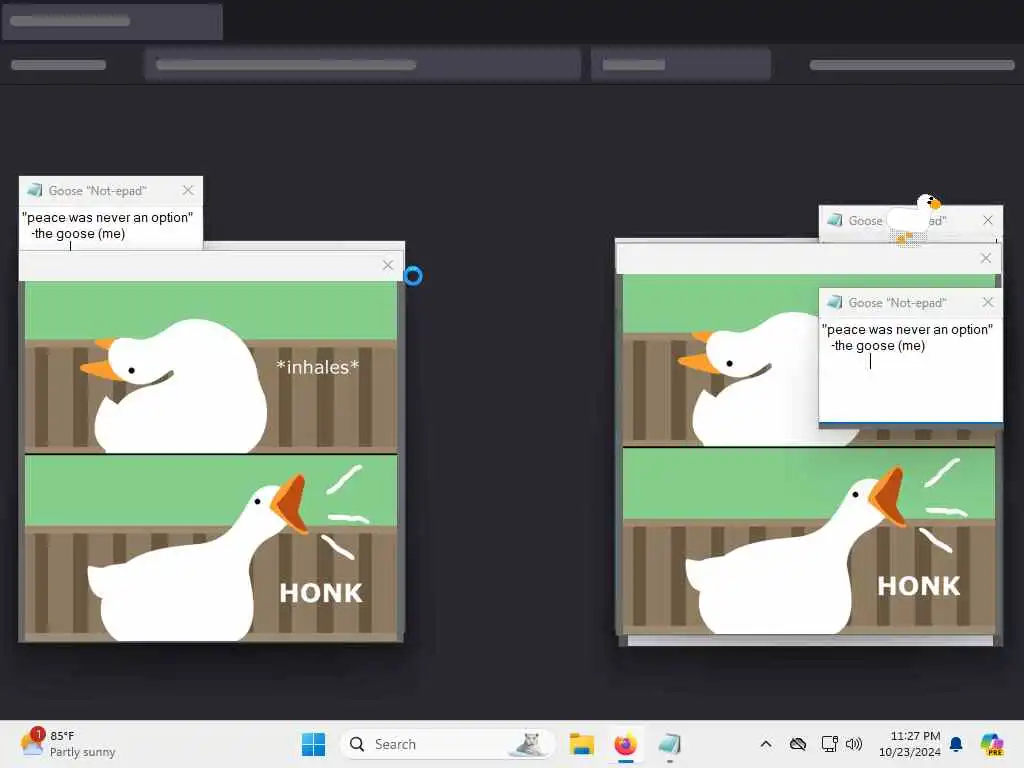Screen dimensions: 1024x768
Task: Click the upper right Goose window title icon
Action: tap(835, 221)
